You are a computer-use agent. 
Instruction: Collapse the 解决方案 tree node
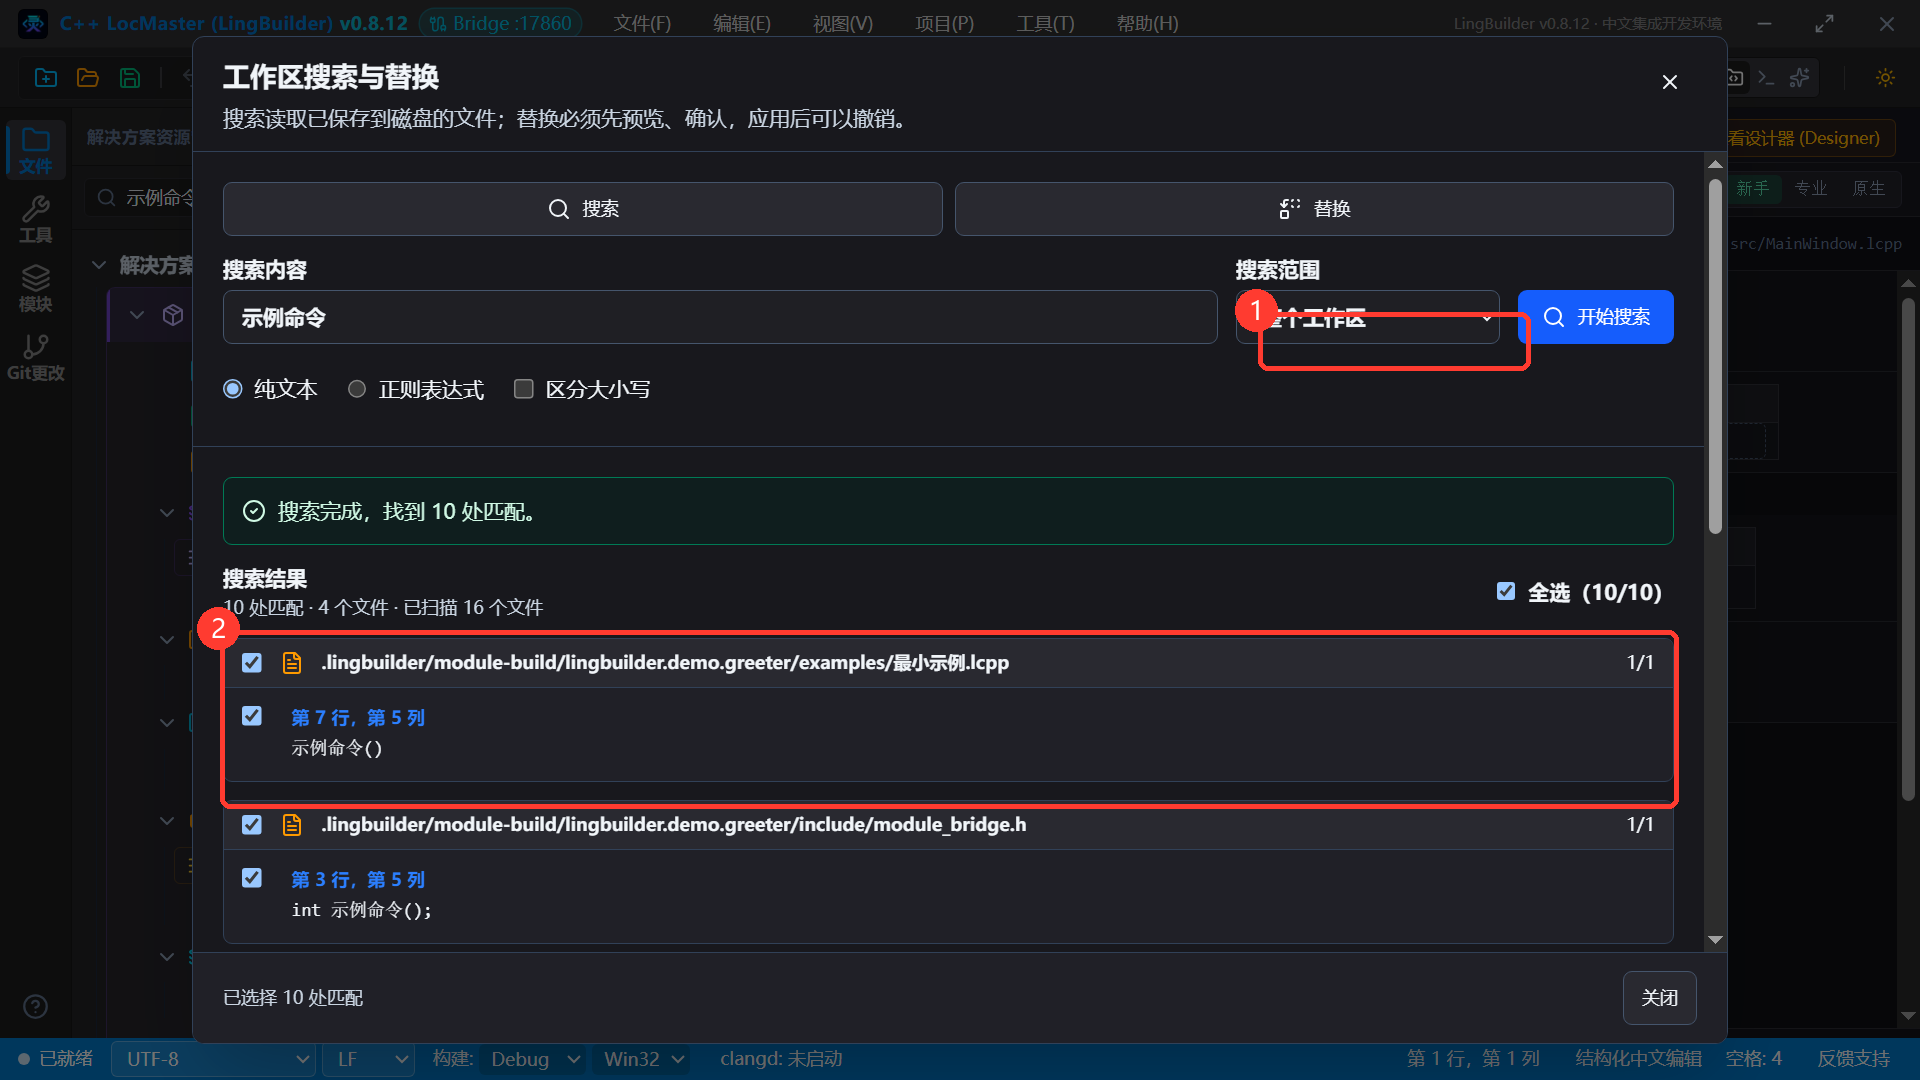coord(99,265)
